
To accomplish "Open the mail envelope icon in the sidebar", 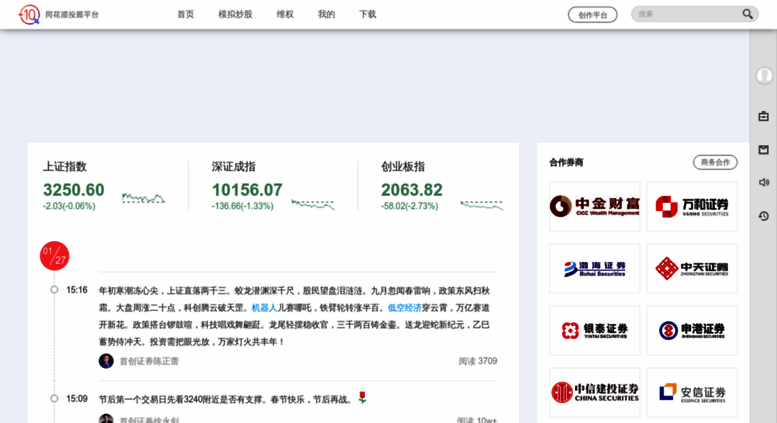I will click(764, 150).
